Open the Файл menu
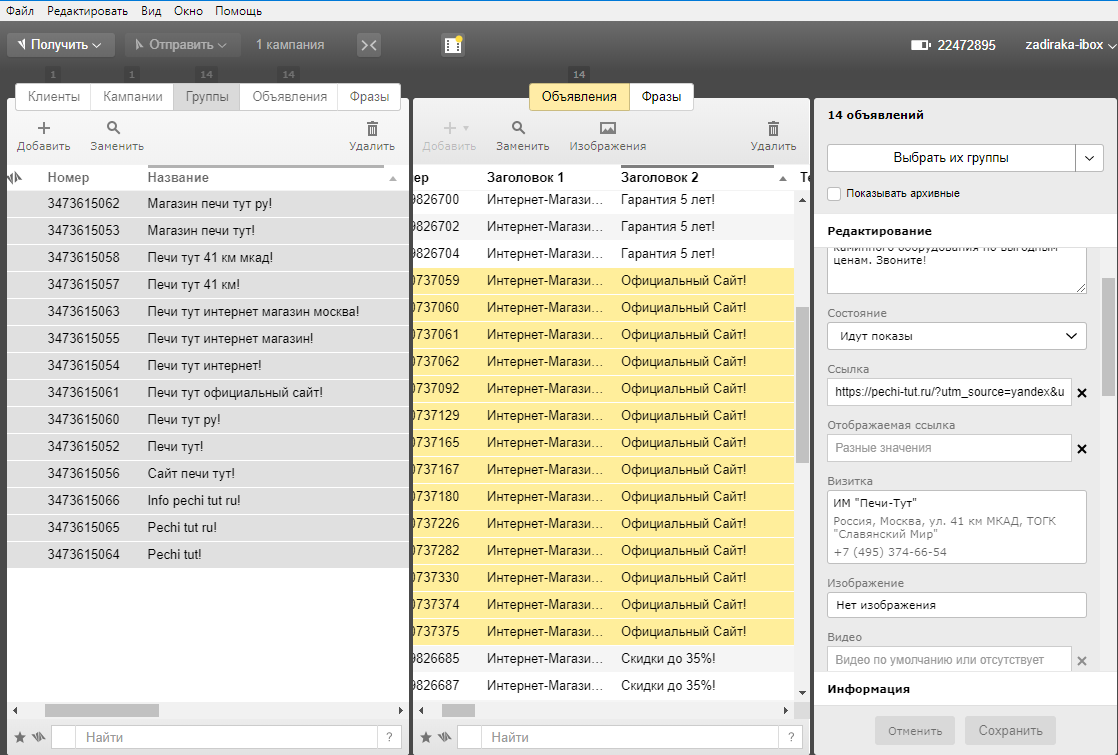 (19, 11)
